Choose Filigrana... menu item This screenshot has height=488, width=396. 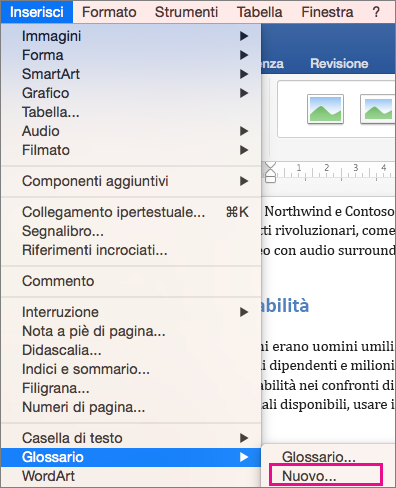tap(131, 388)
